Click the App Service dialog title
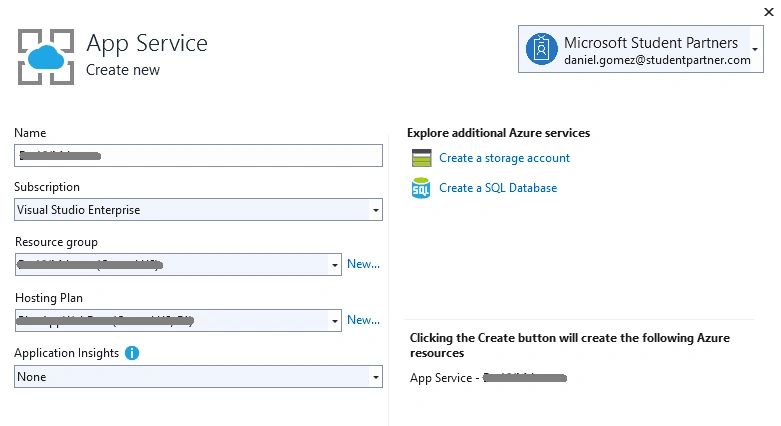This screenshot has width=781, height=426. 147,43
